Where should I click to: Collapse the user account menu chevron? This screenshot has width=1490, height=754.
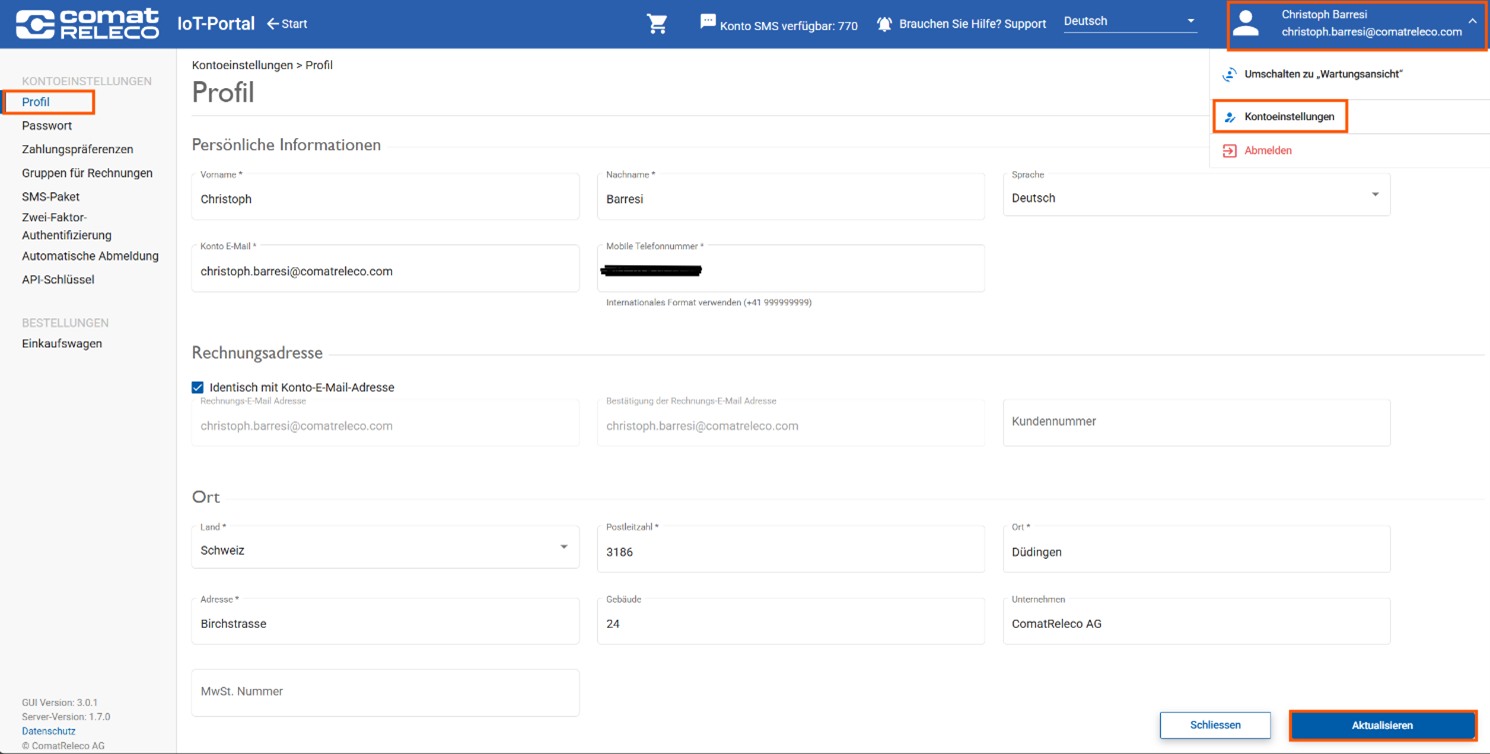(x=1472, y=21)
